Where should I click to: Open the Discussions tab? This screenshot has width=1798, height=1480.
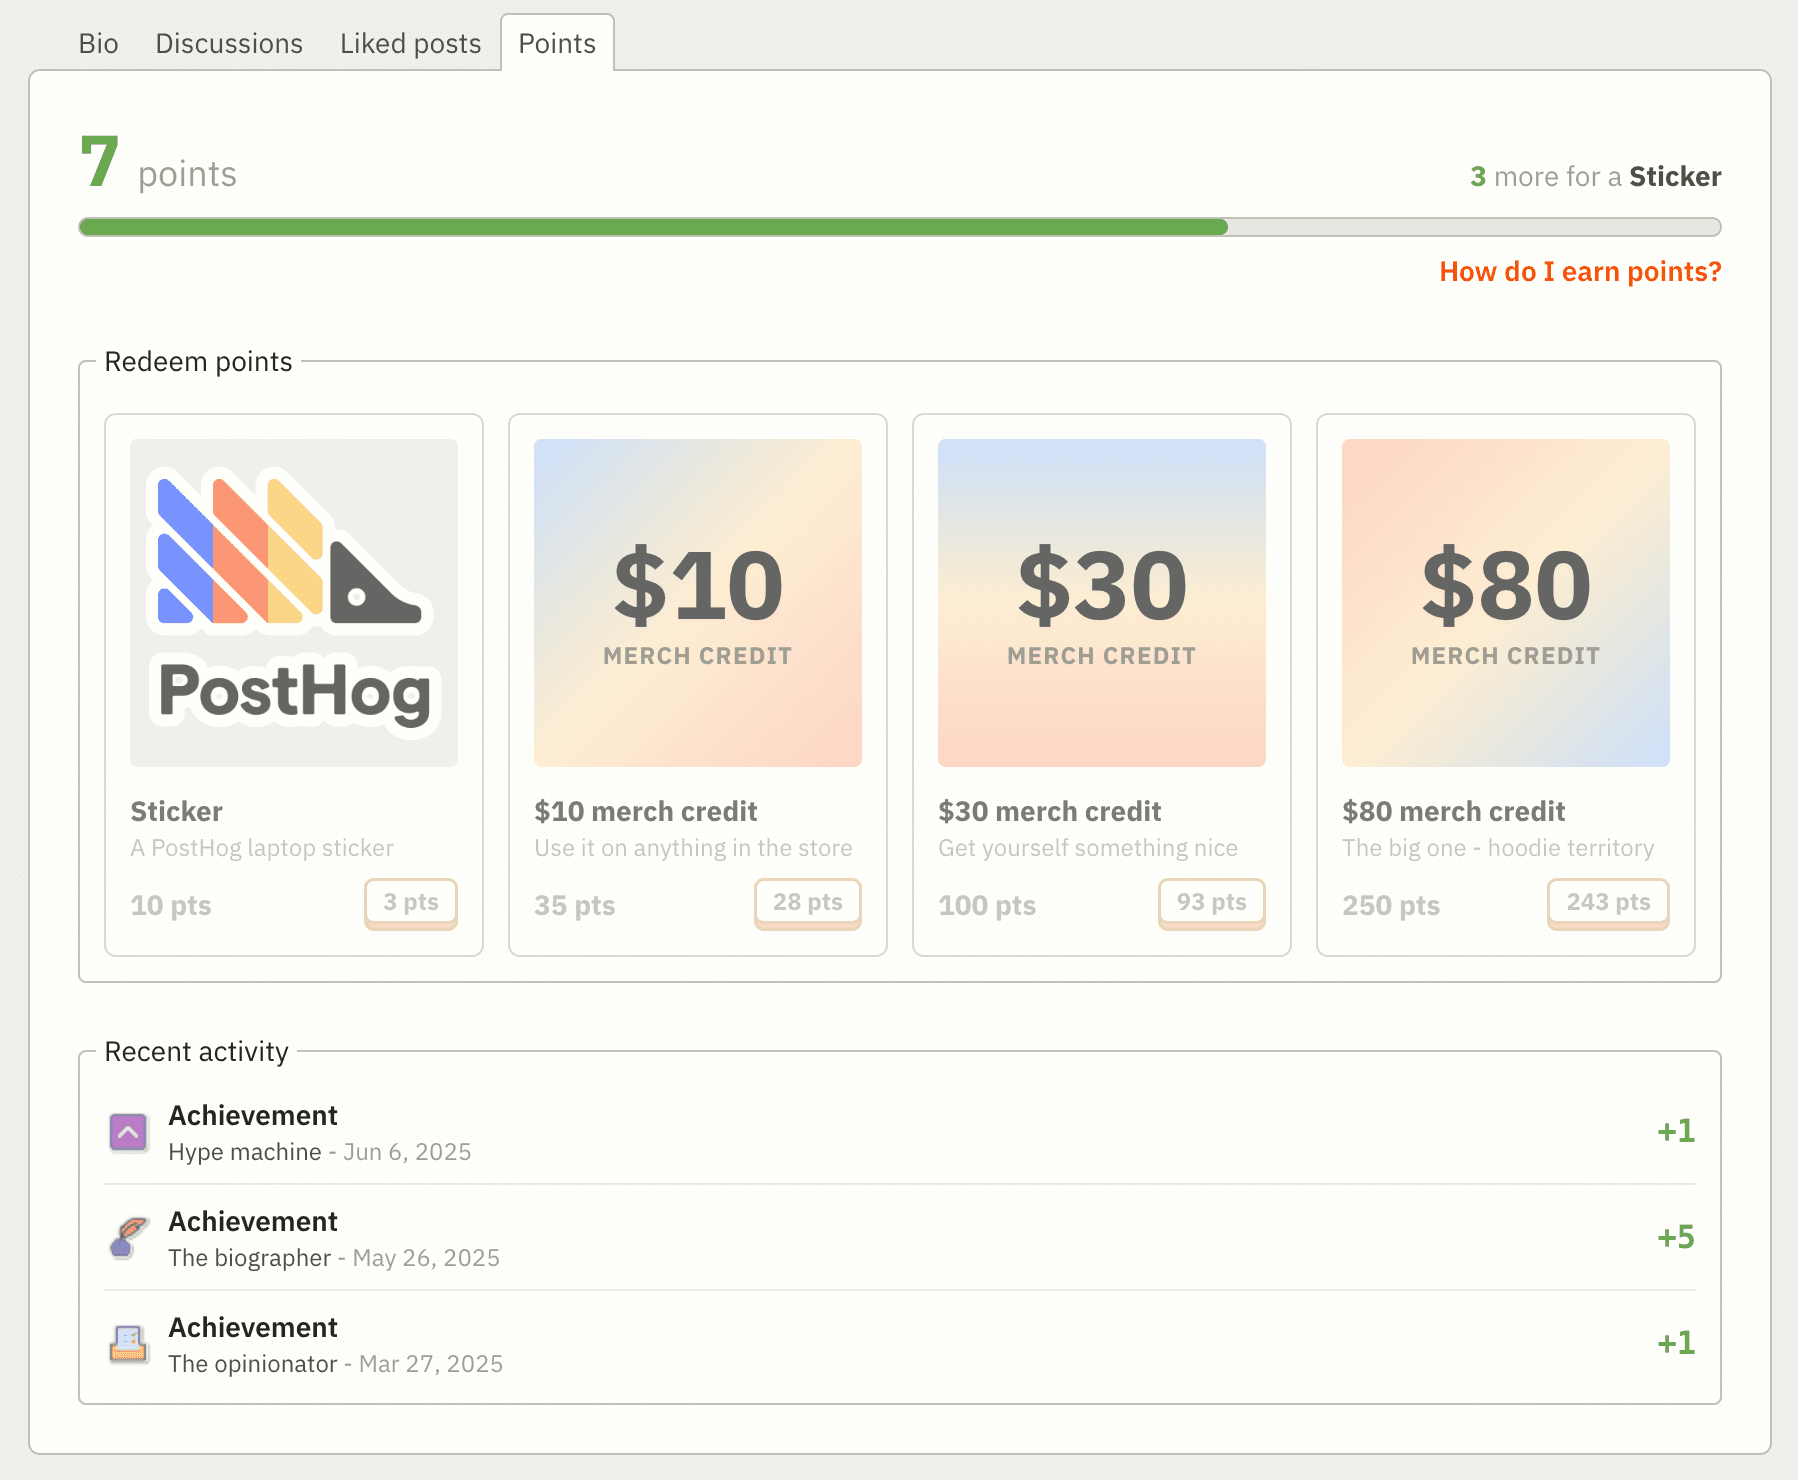coord(228,43)
